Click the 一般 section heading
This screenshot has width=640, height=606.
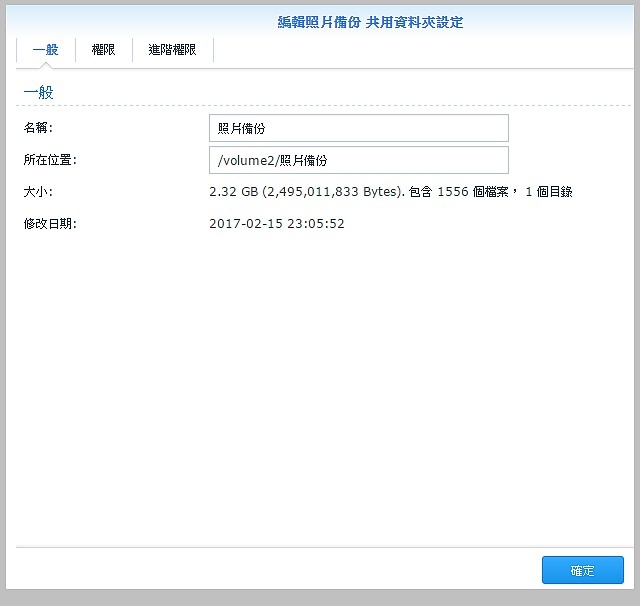click(x=38, y=92)
